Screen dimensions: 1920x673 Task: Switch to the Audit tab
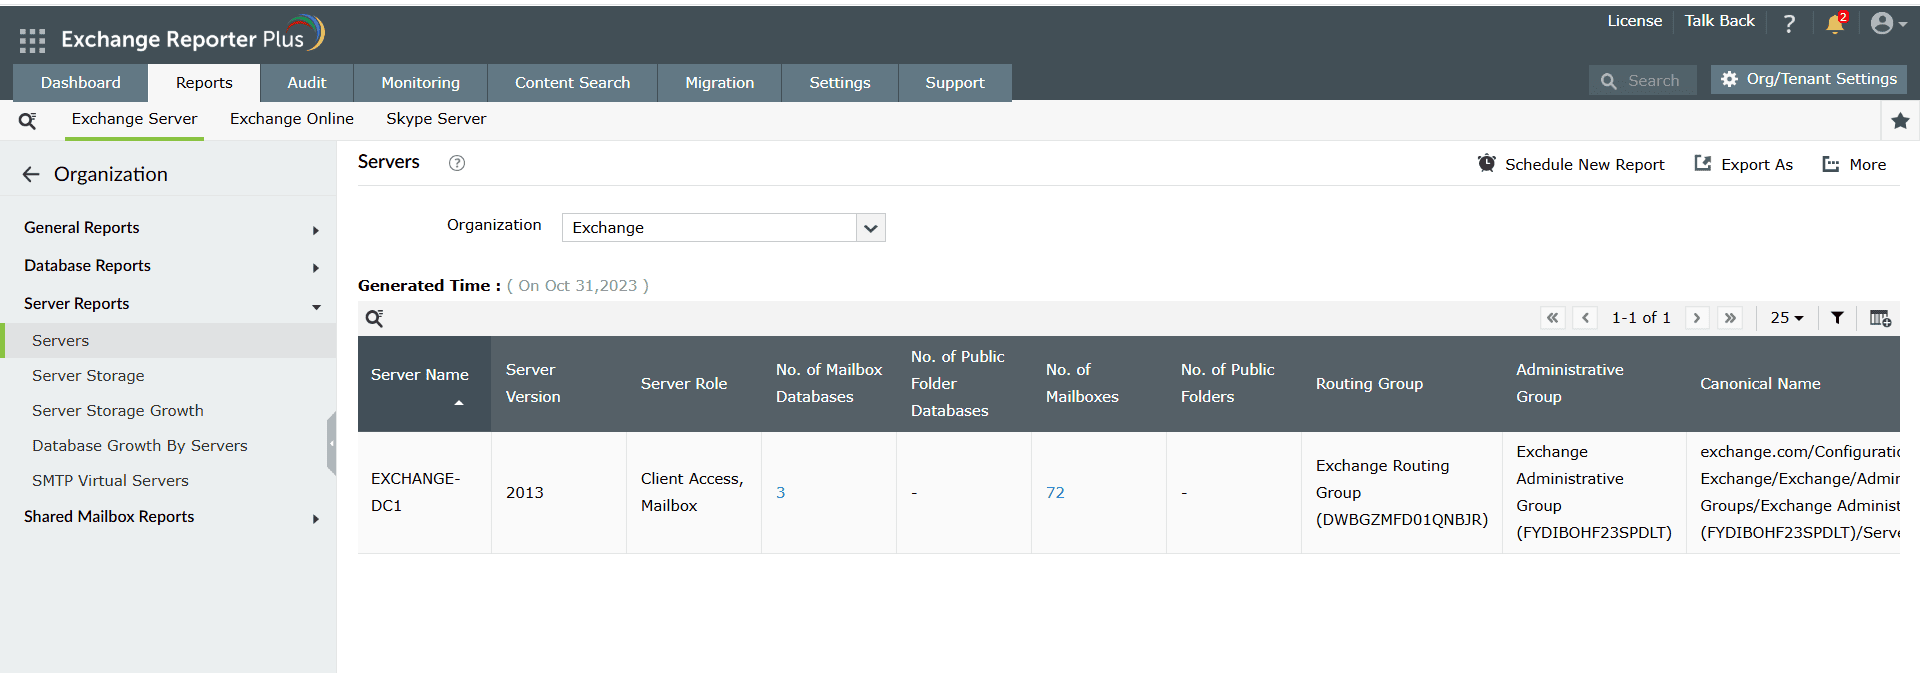point(307,83)
